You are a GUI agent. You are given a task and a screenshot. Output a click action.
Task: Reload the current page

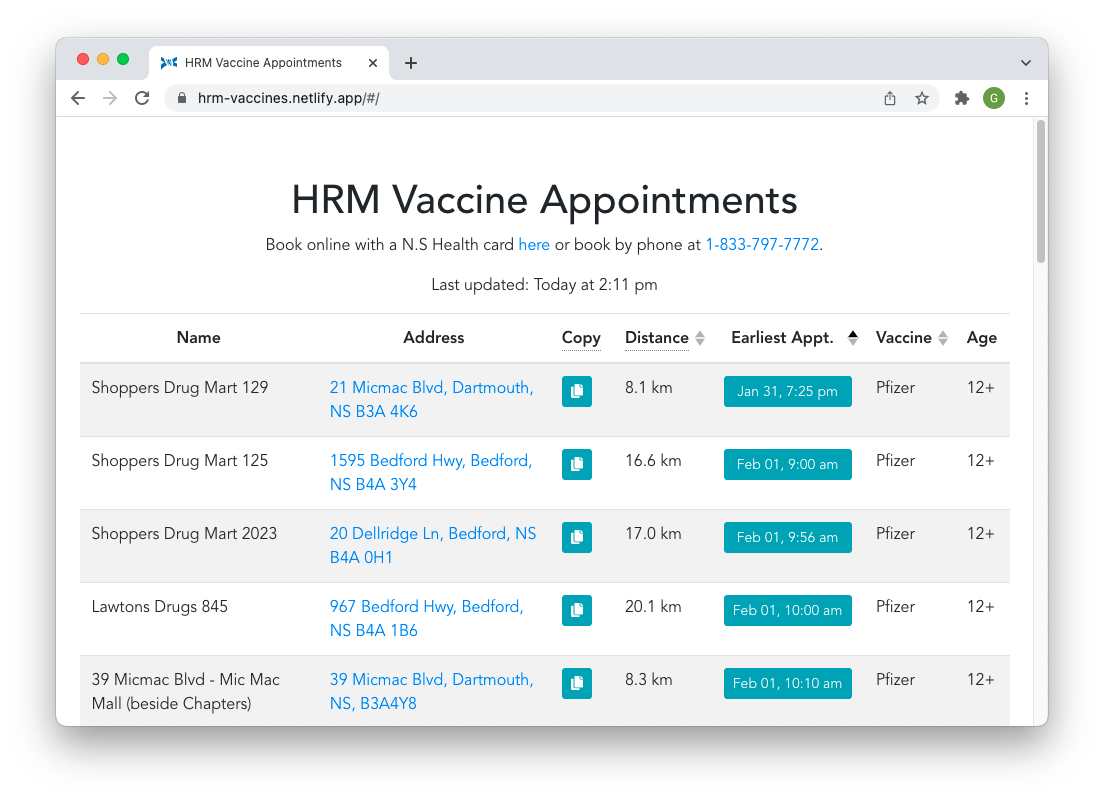142,98
